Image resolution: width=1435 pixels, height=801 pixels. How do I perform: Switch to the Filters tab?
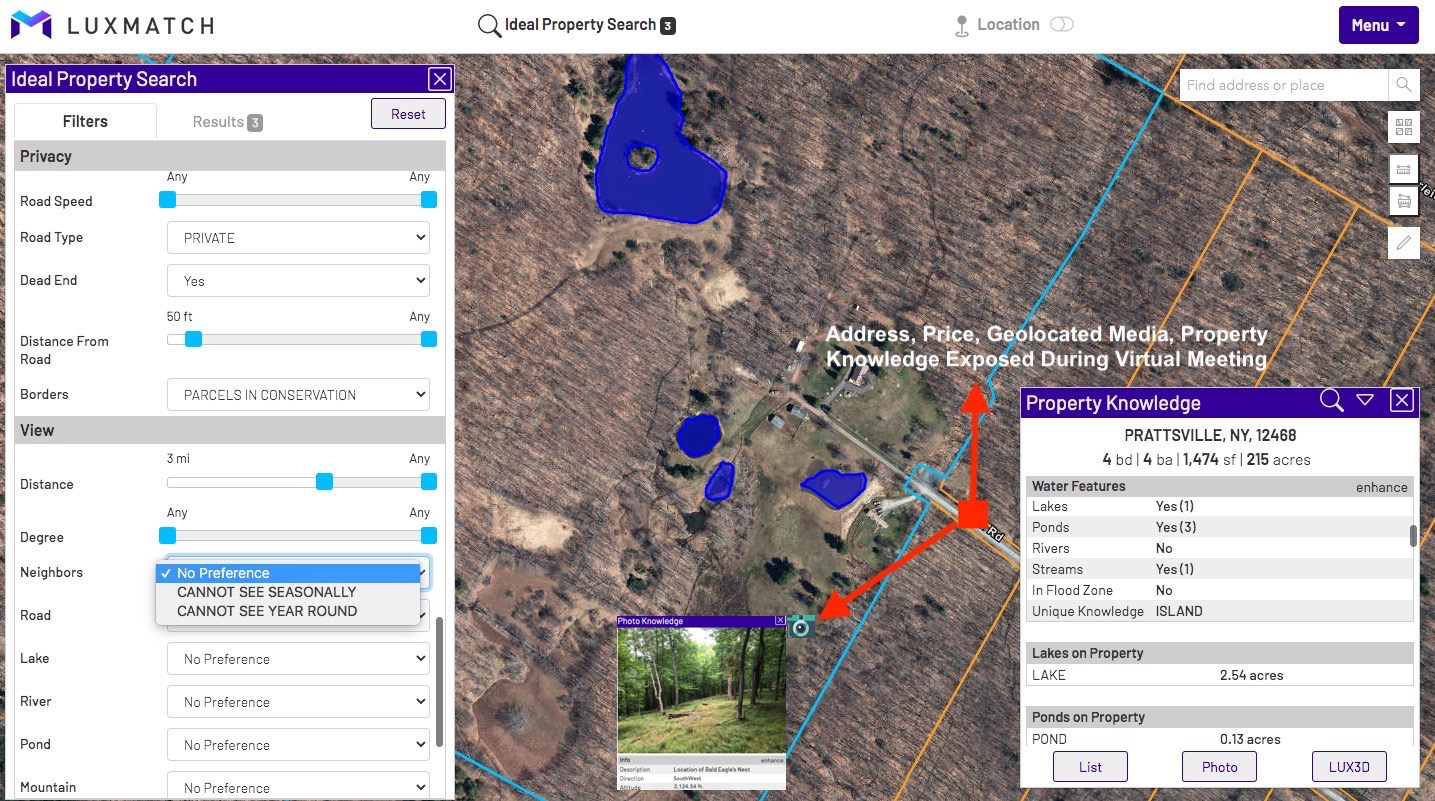point(85,121)
